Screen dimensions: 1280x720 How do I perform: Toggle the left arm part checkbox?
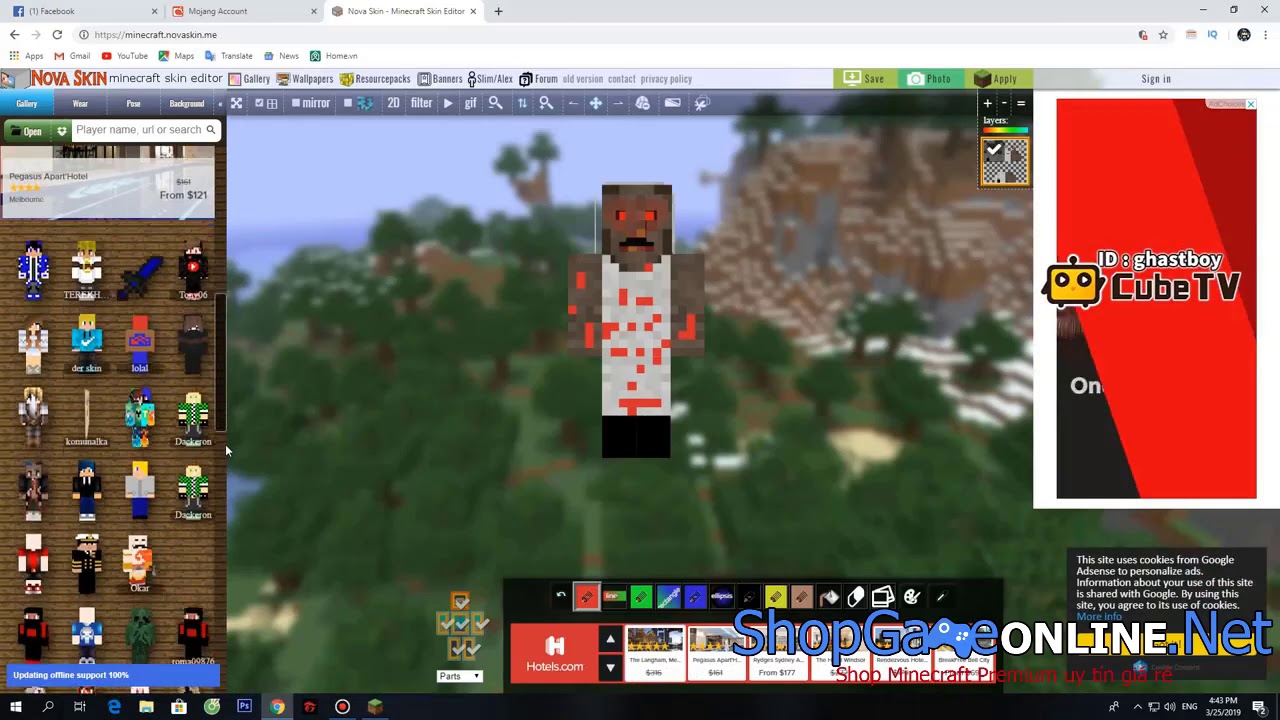pos(443,623)
